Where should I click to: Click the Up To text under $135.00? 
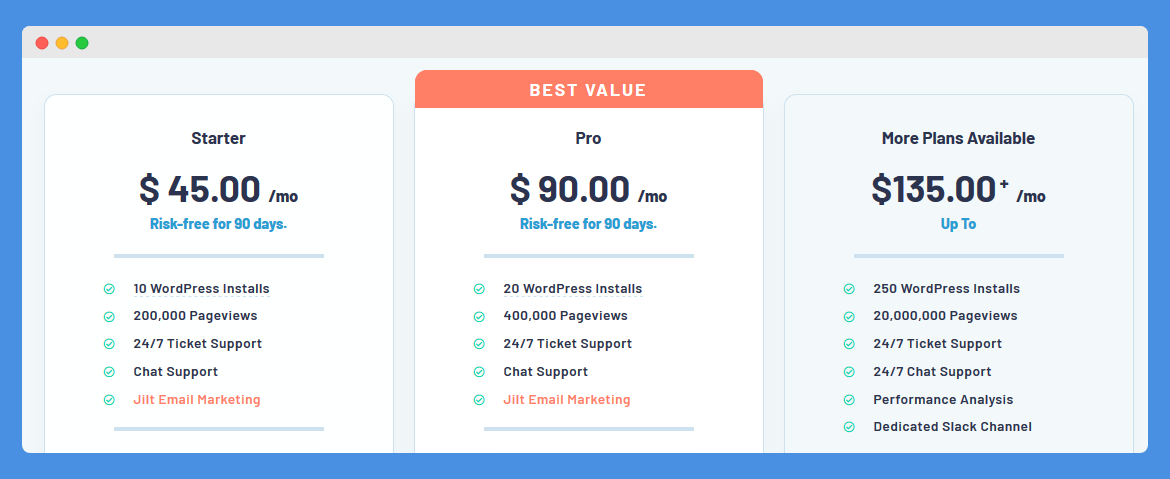pyautogui.click(x=958, y=224)
